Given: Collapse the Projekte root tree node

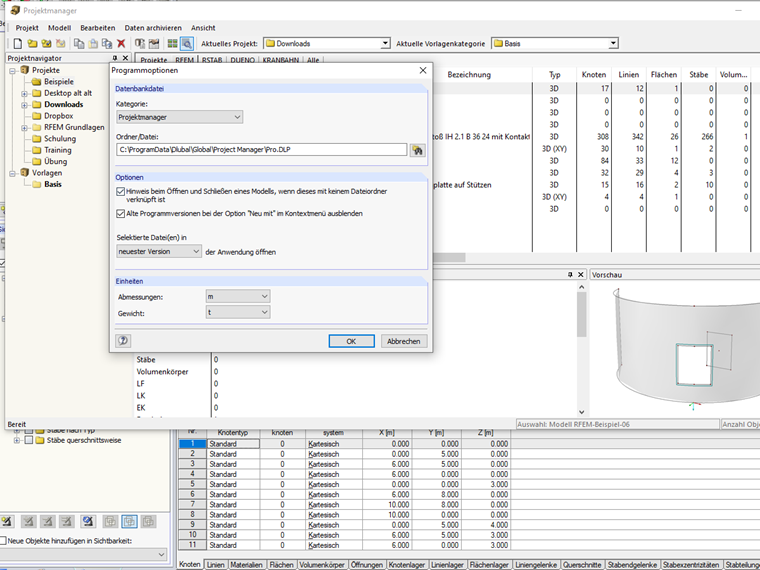Looking at the screenshot, I should [13, 71].
